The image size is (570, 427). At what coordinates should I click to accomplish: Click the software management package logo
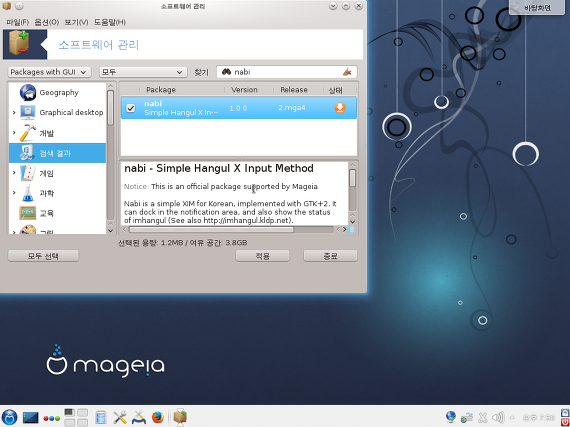click(20, 44)
